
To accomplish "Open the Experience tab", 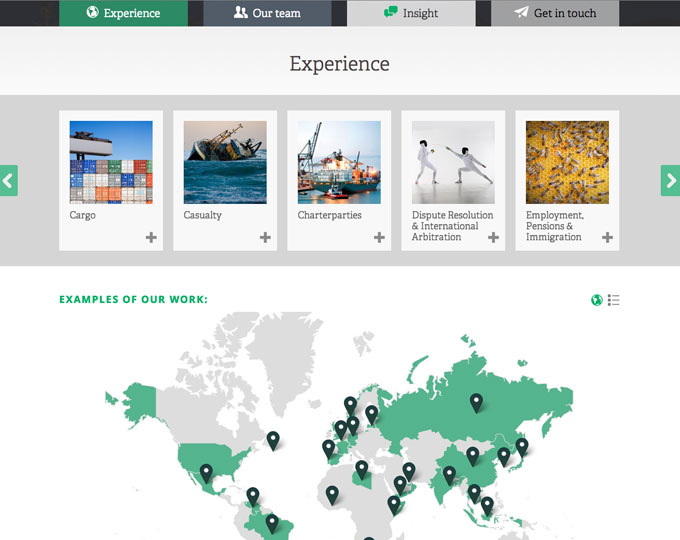I will (124, 13).
